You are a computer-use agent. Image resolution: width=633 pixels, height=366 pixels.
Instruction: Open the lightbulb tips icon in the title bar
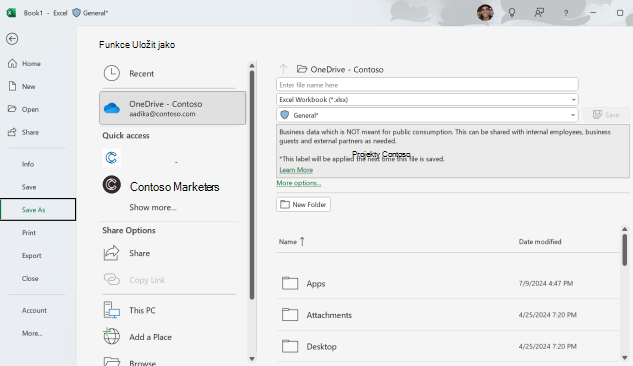point(512,13)
